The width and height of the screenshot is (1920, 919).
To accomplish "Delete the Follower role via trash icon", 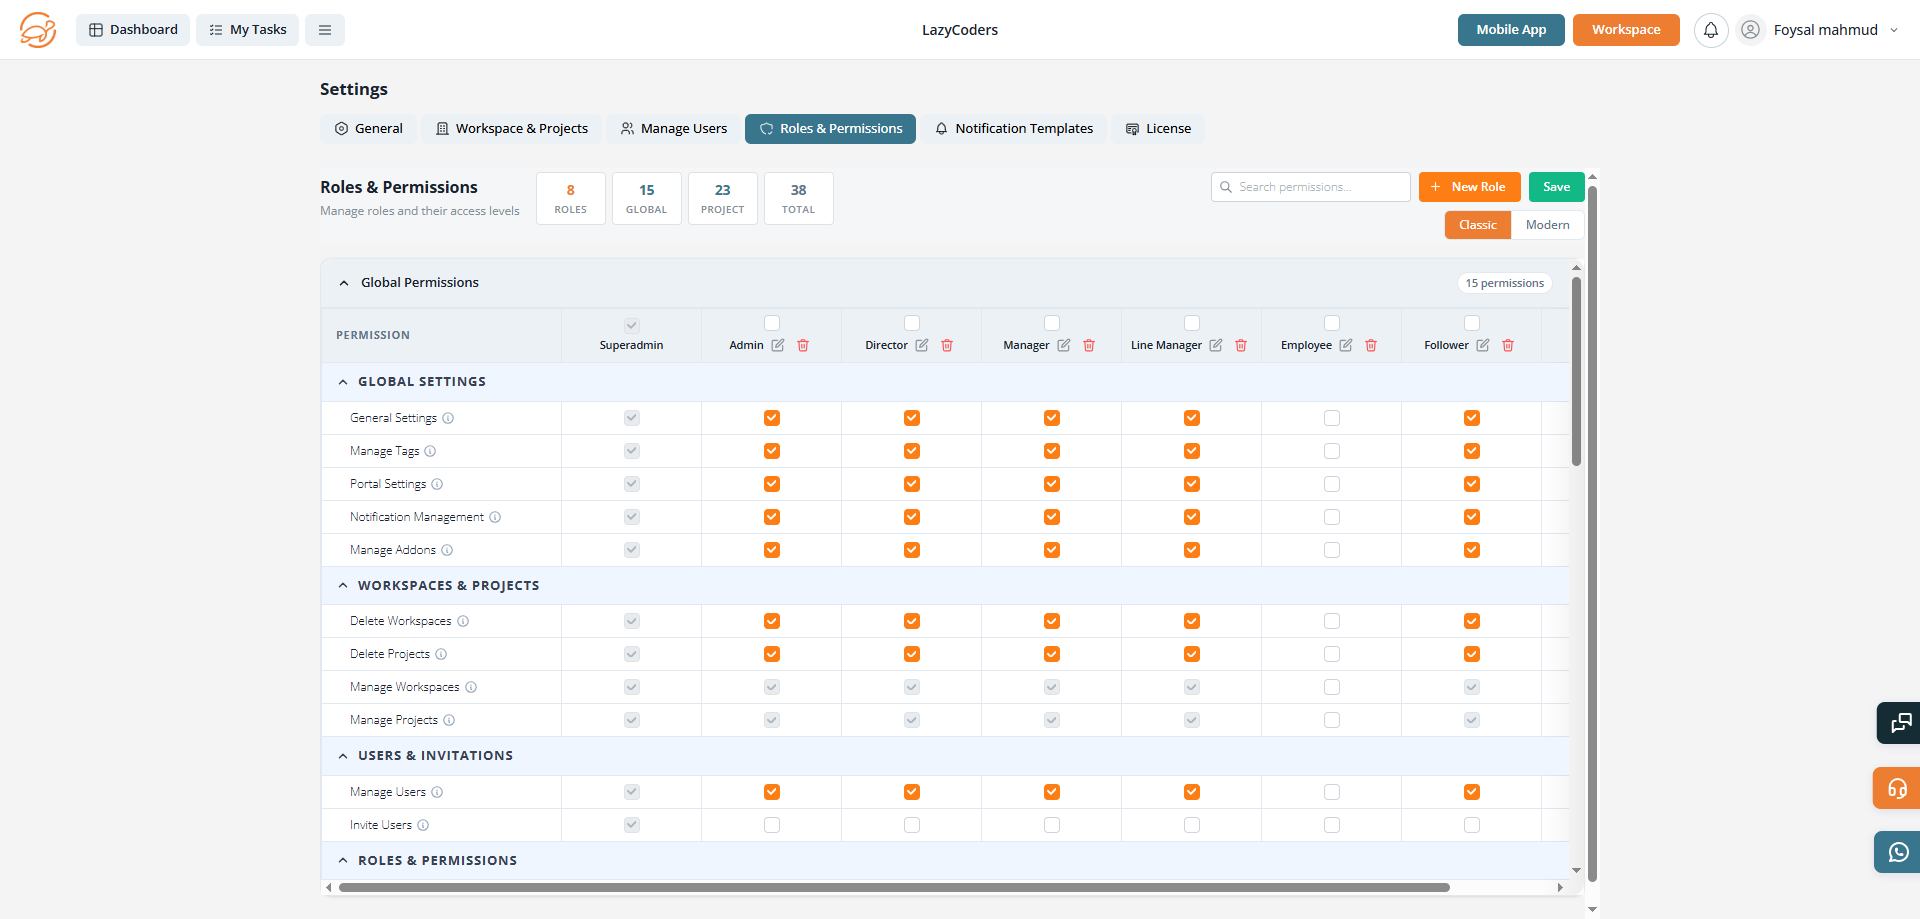I will coord(1508,345).
